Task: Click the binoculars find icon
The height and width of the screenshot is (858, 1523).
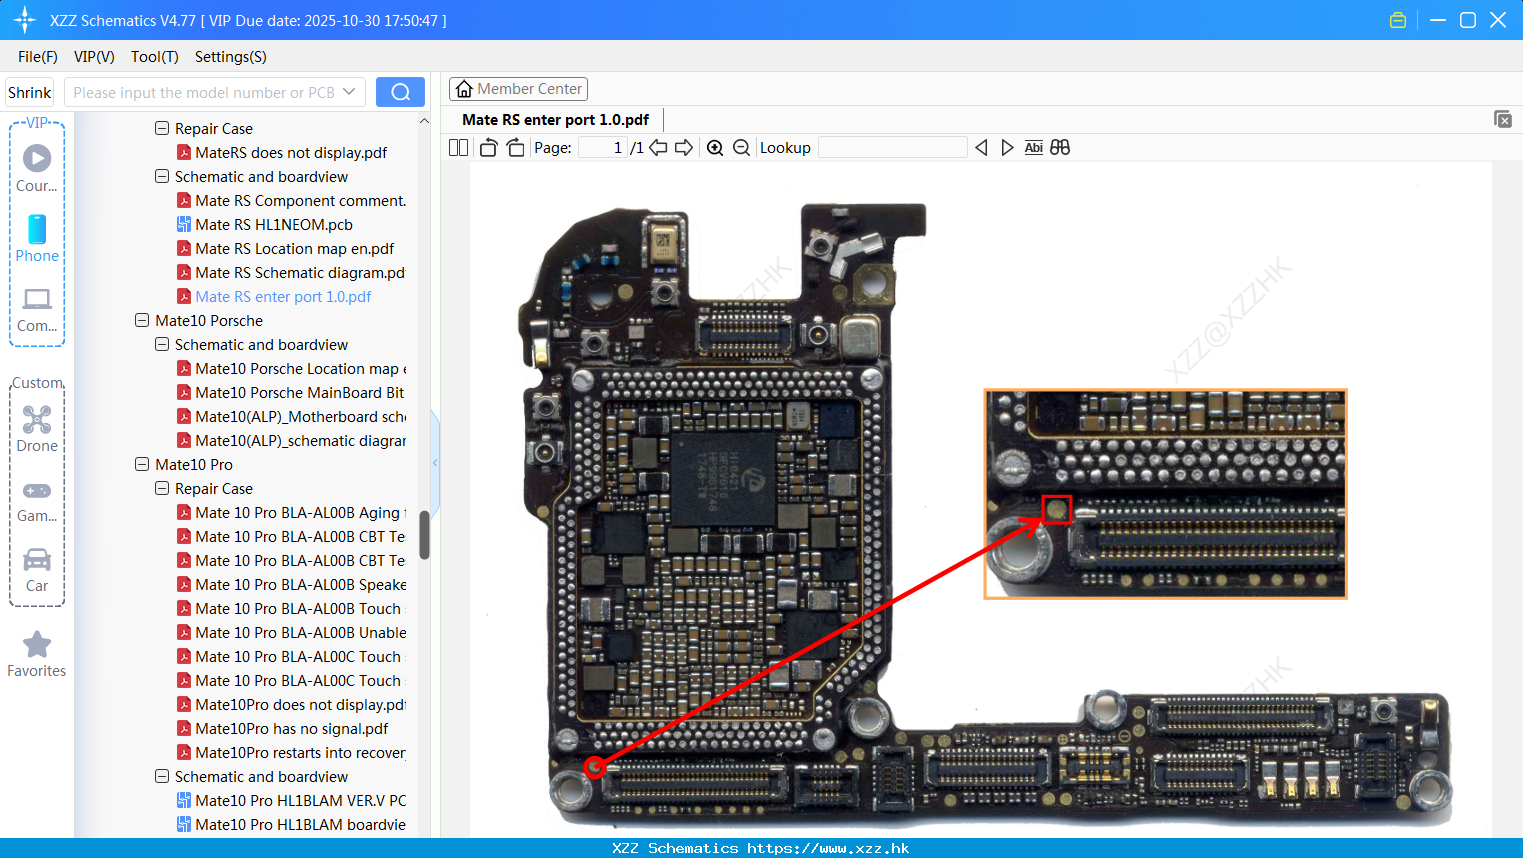Action: pos(1060,148)
